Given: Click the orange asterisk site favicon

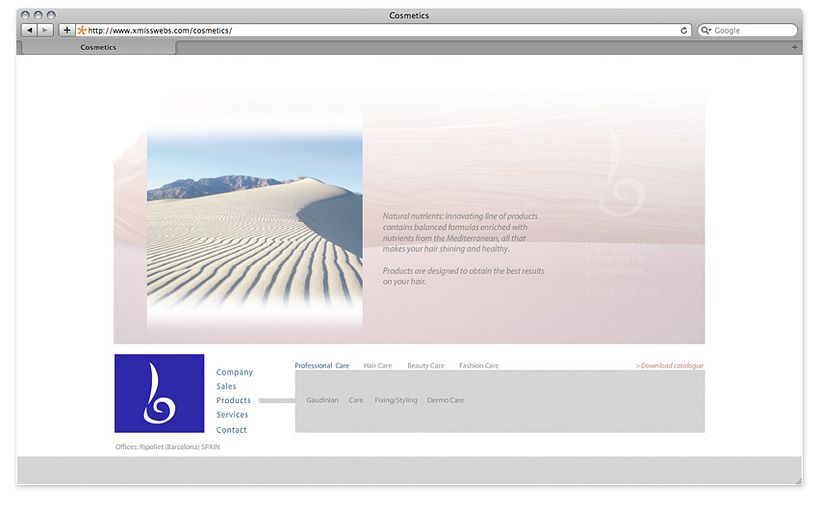Looking at the screenshot, I should click(82, 30).
